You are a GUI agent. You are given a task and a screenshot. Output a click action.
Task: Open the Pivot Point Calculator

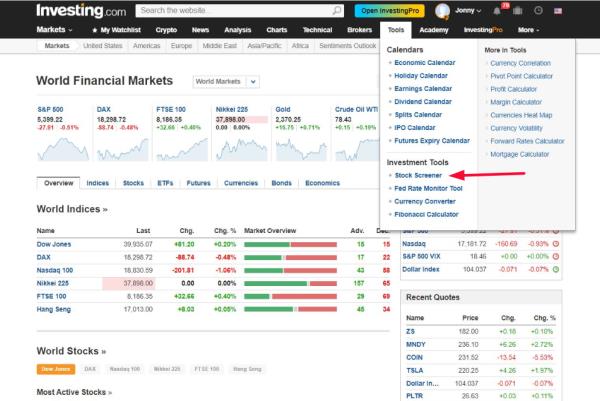pos(522,76)
